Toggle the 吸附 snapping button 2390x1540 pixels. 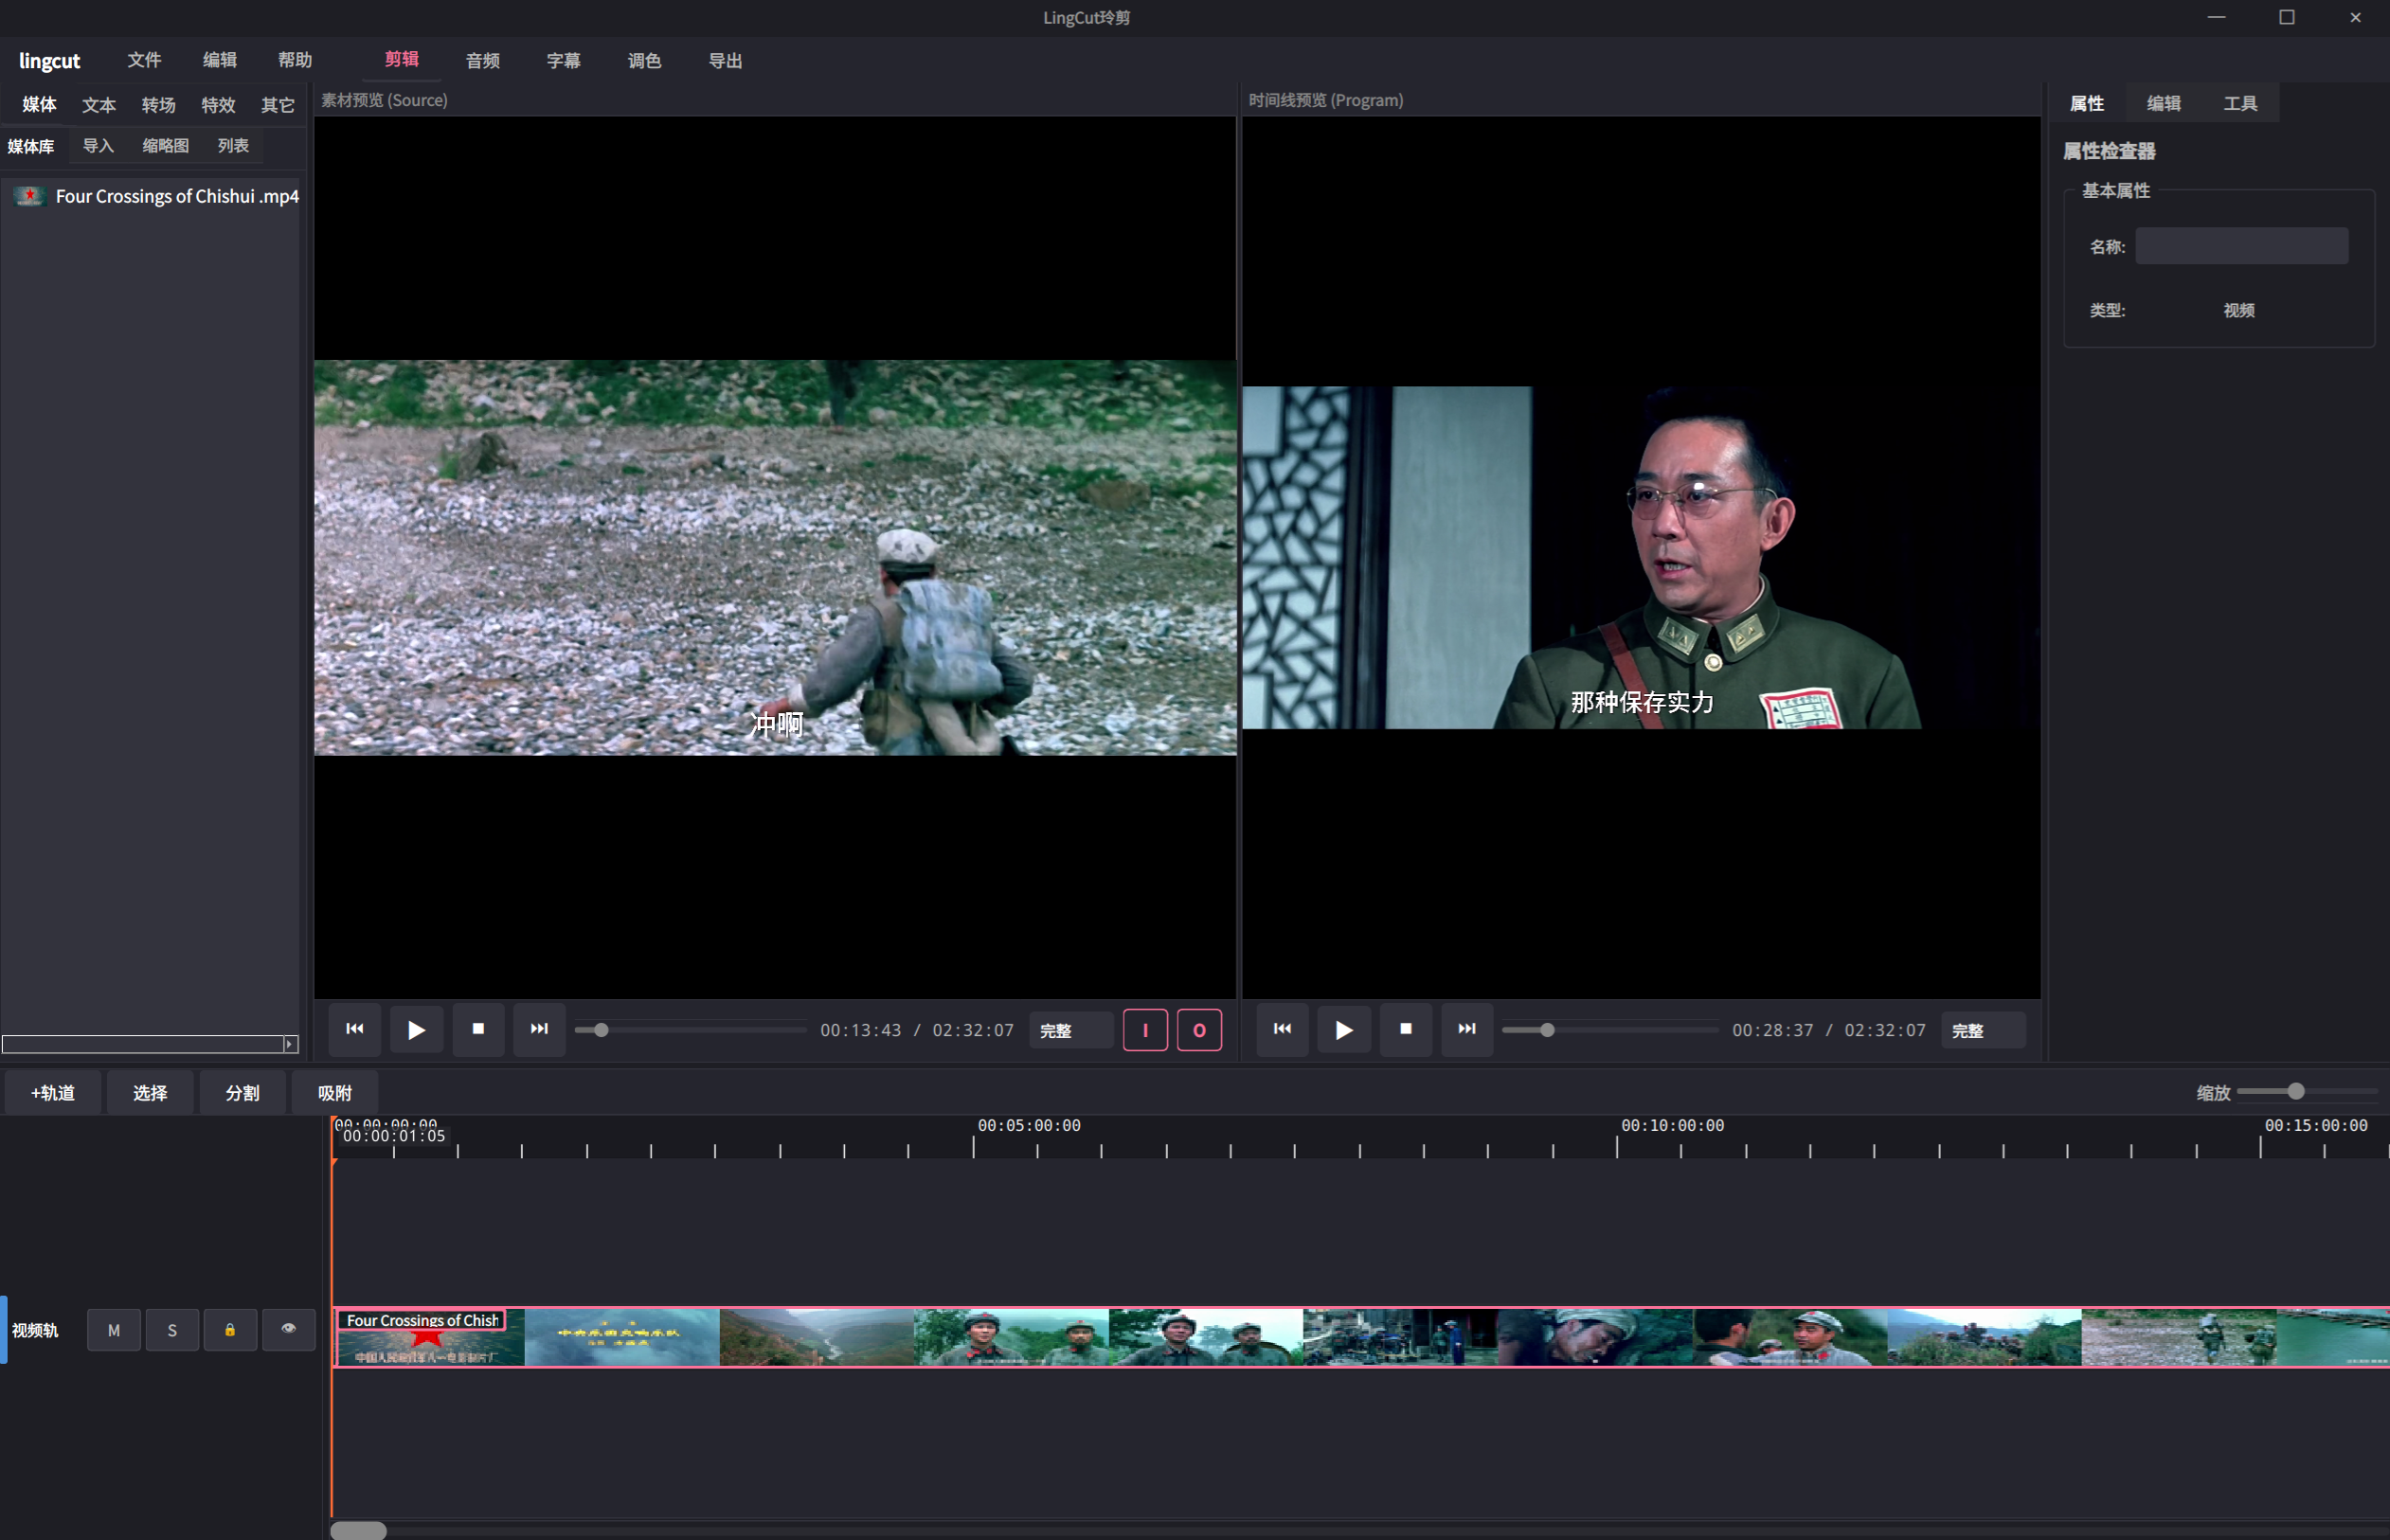click(x=335, y=1093)
